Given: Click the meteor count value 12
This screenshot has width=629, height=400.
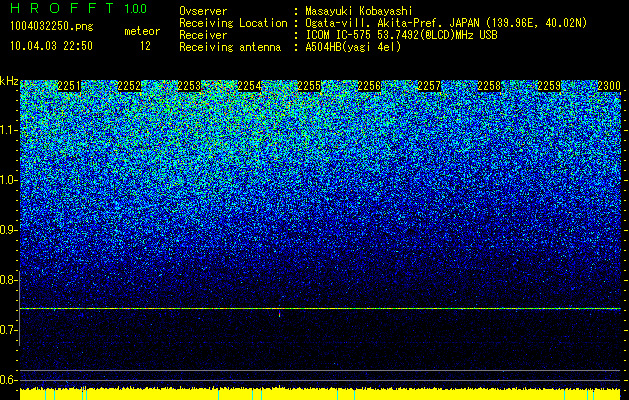Looking at the screenshot, I should pos(145,46).
